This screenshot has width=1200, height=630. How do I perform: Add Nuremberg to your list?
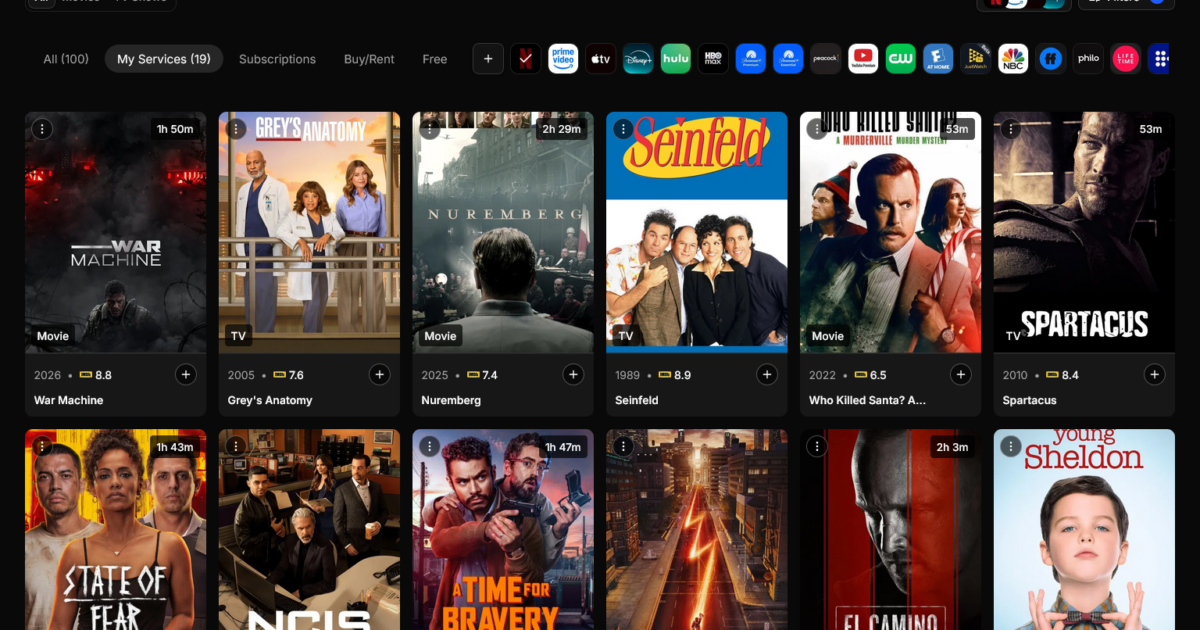coord(573,374)
